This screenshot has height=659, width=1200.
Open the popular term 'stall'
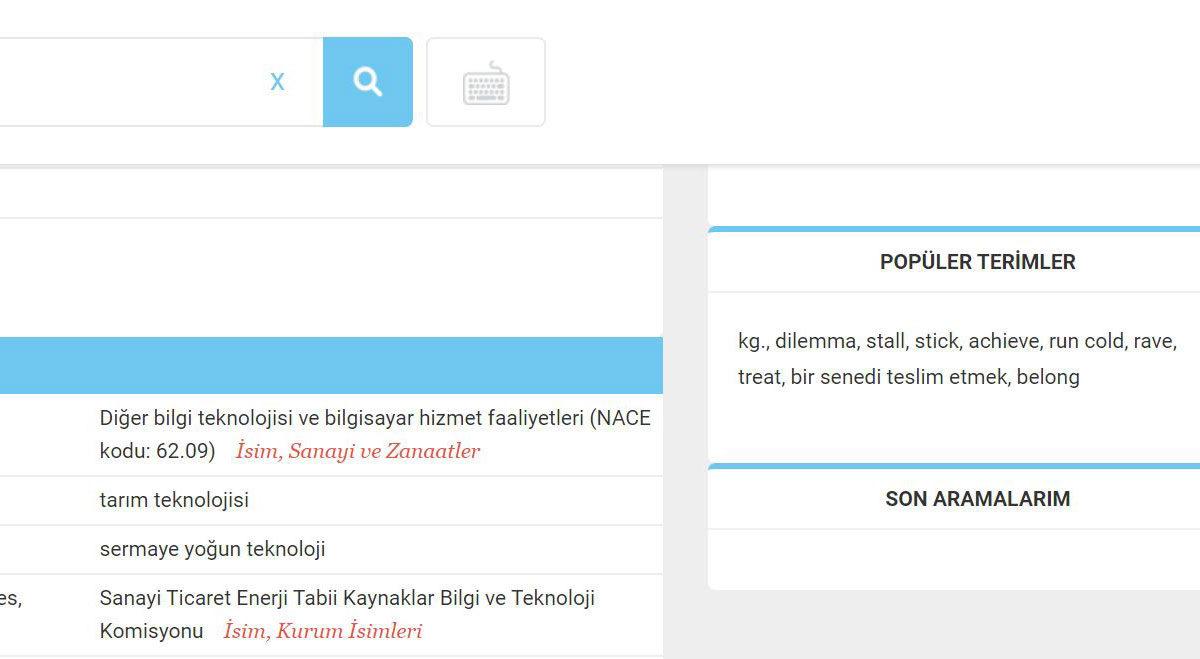(x=886, y=340)
